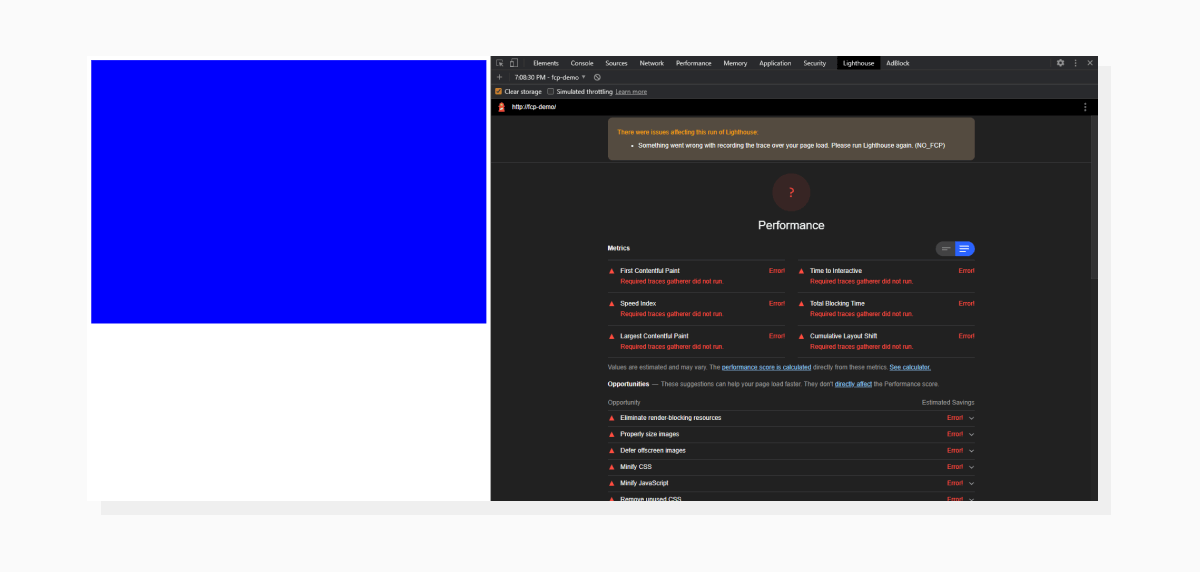Switch metrics to expanded description view

965,249
